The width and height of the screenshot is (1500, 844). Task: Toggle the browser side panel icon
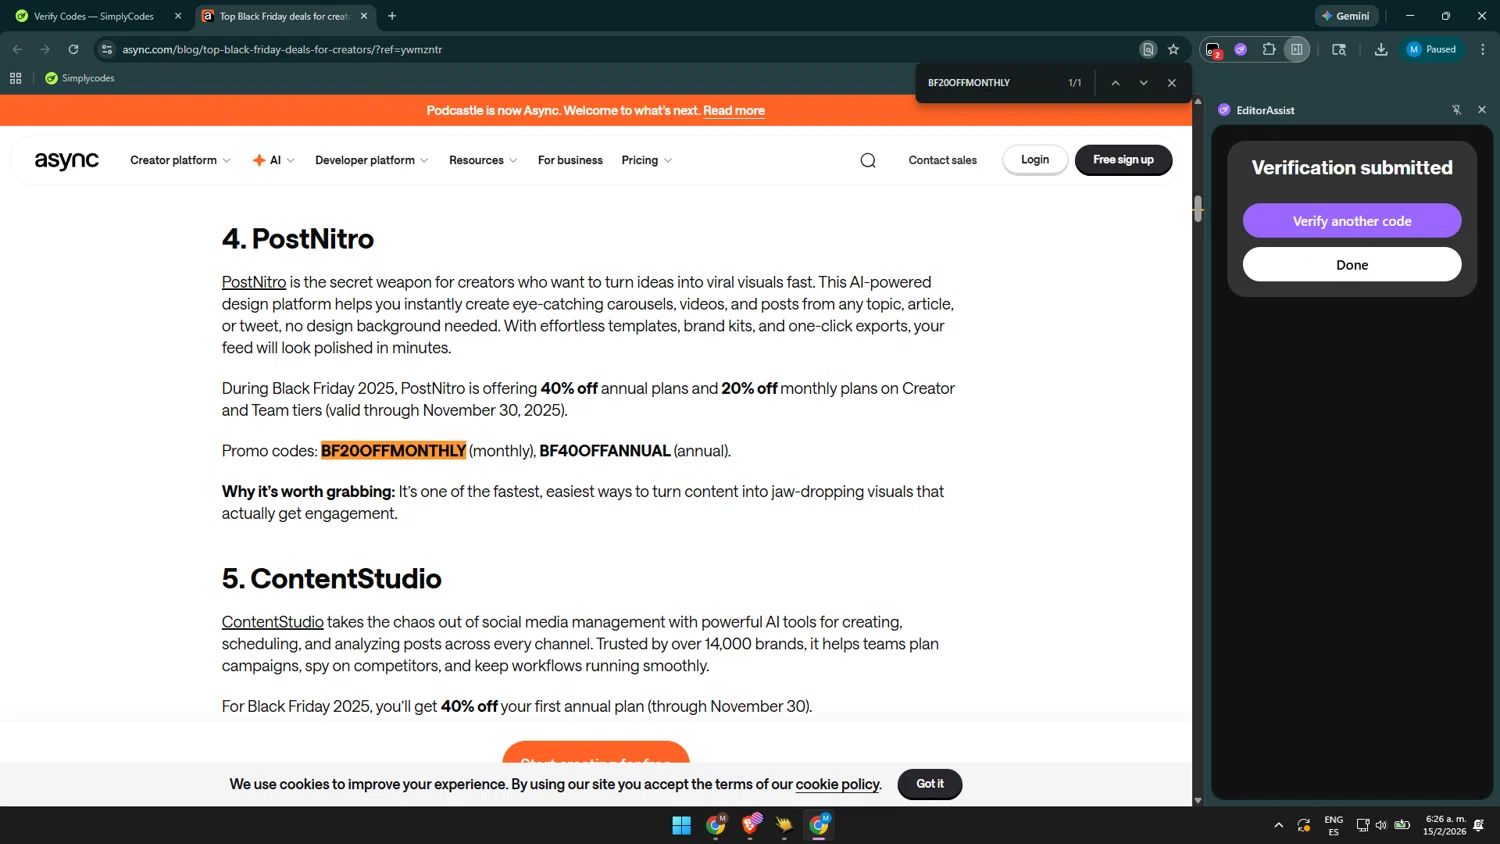[x=1297, y=49]
